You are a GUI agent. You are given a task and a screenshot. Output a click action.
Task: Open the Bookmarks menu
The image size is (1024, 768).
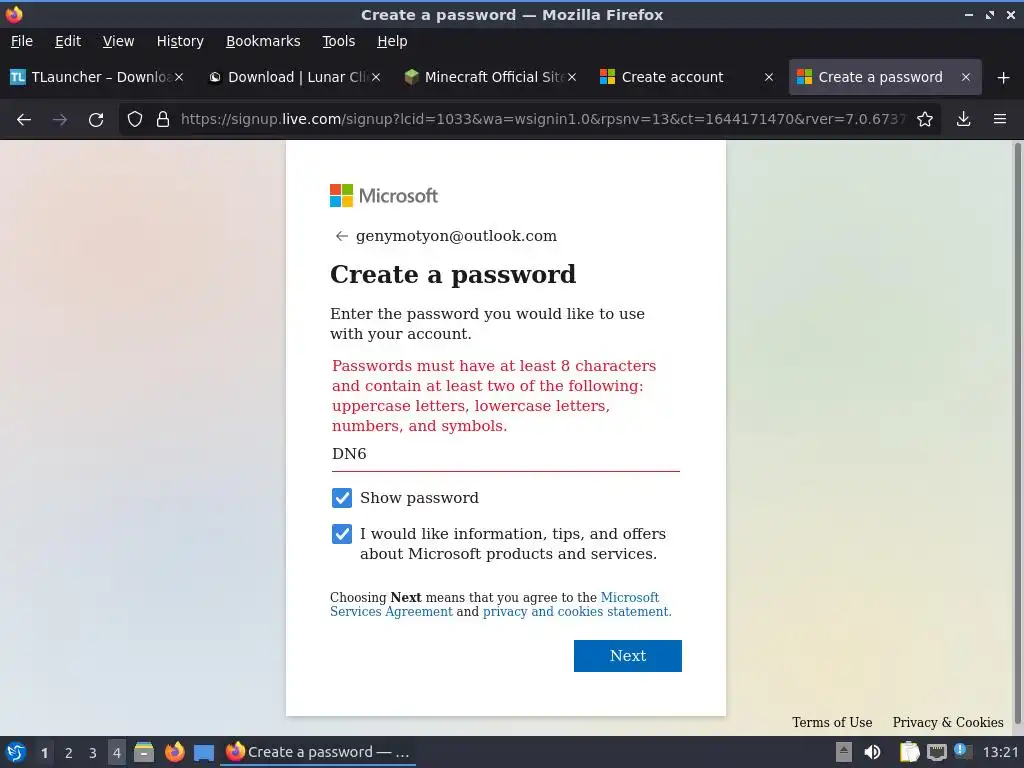(x=263, y=41)
